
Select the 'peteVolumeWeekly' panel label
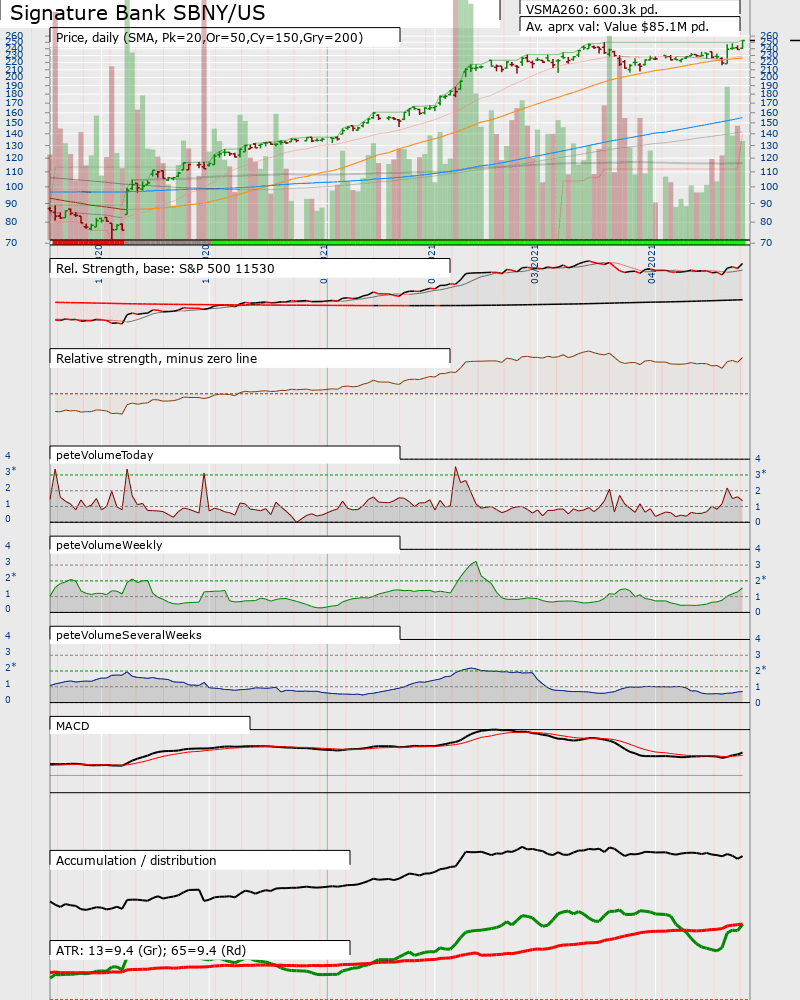click(109, 545)
